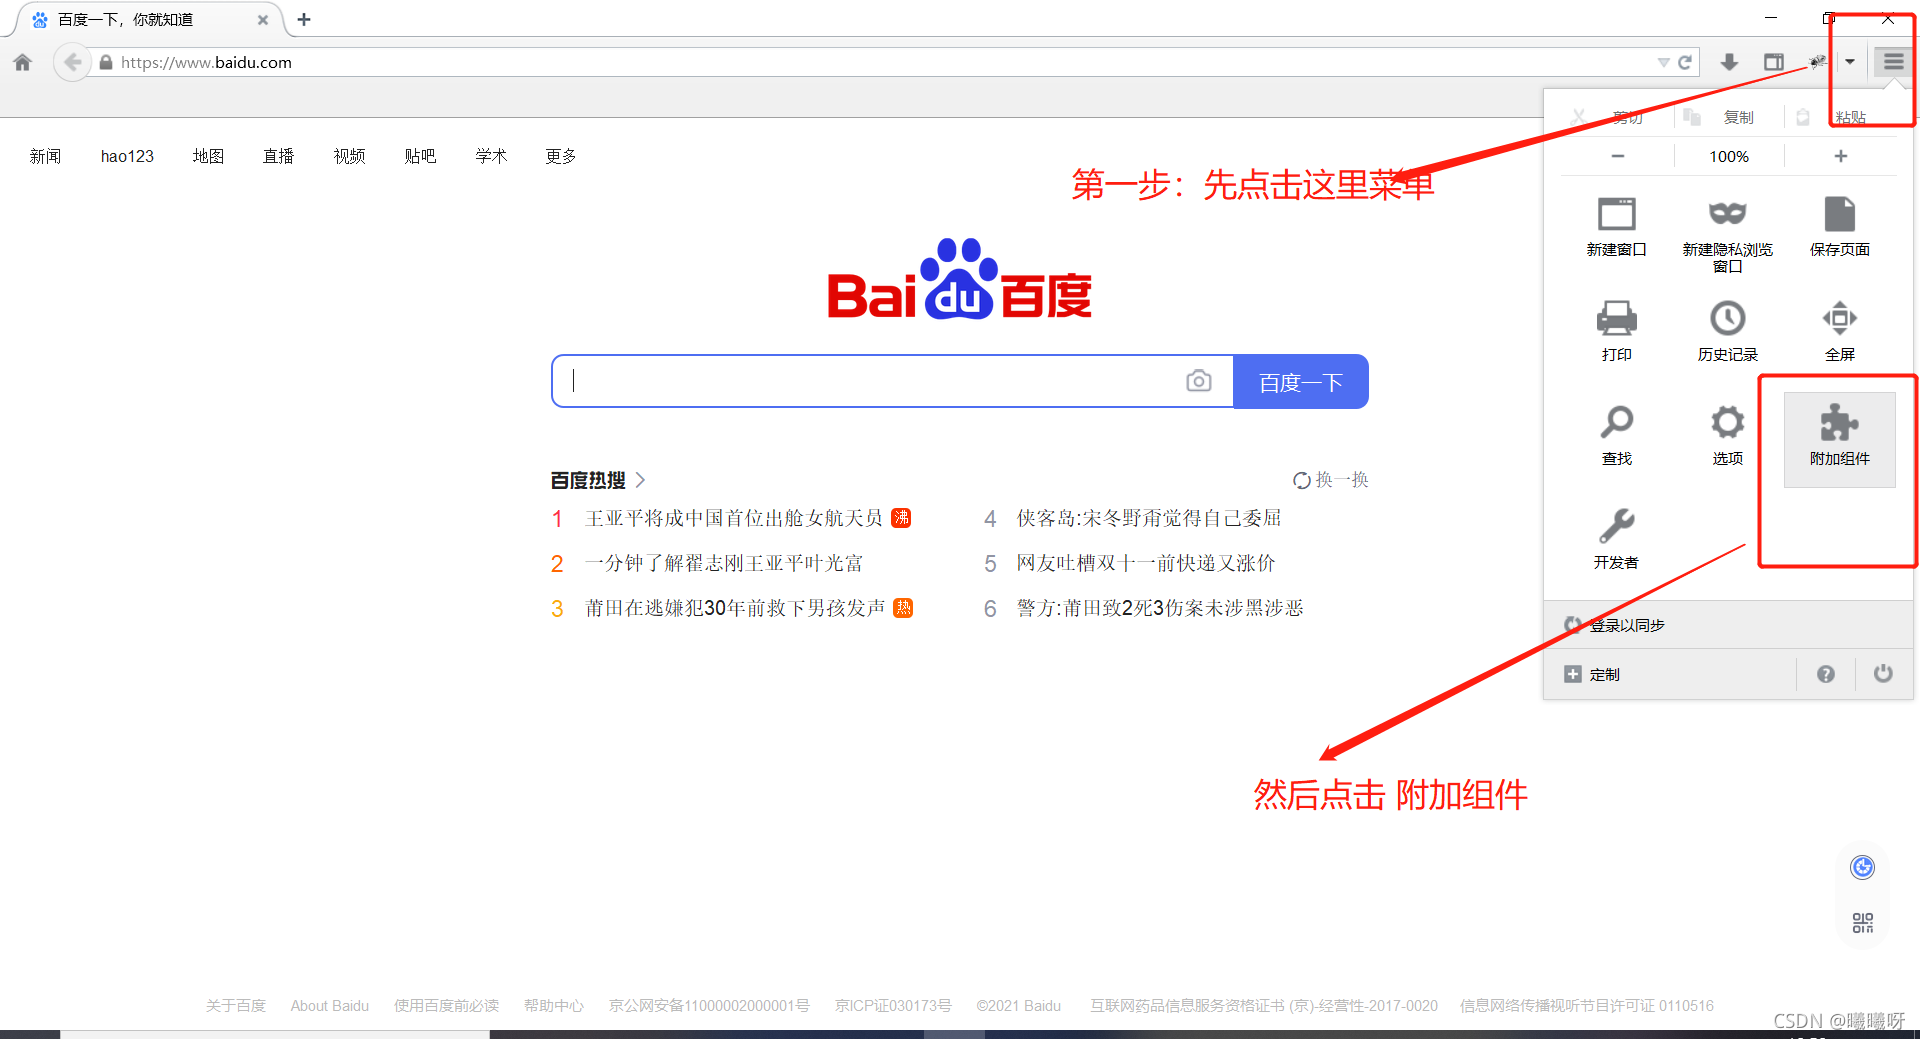The height and width of the screenshot is (1039, 1920).
Task: Click the QR code floating icon
Action: click(x=1862, y=922)
